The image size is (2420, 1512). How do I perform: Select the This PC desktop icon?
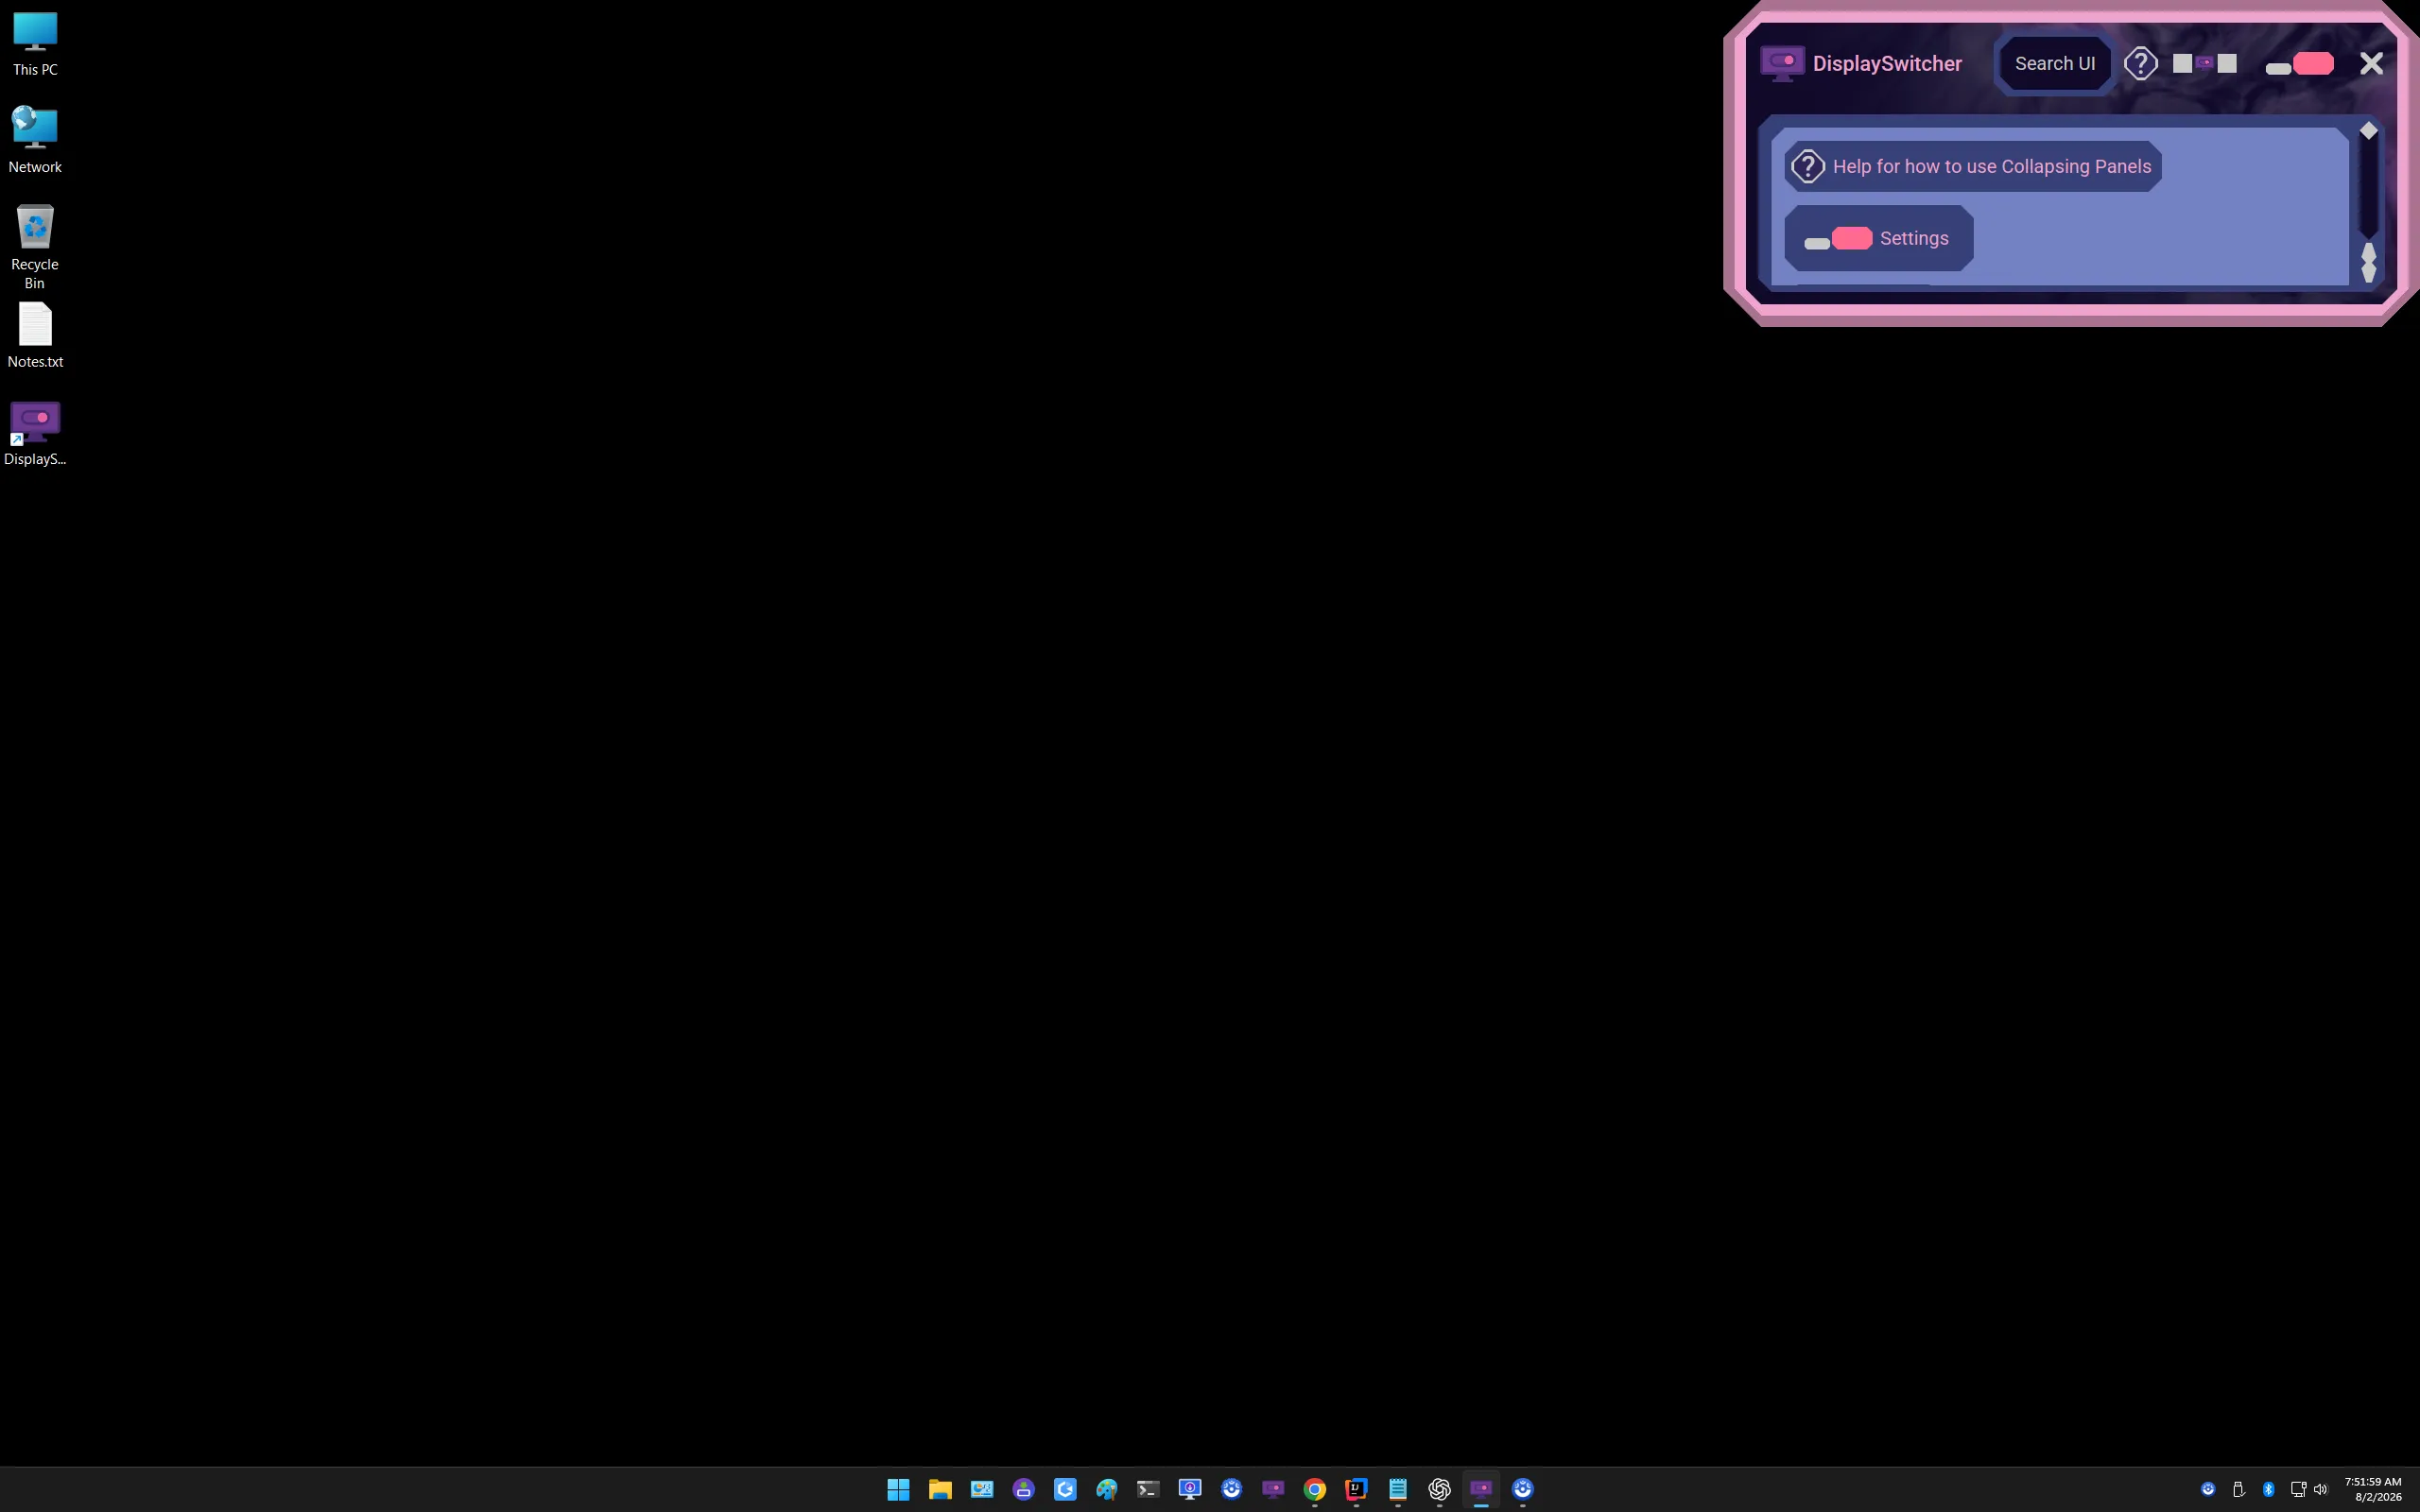point(35,45)
